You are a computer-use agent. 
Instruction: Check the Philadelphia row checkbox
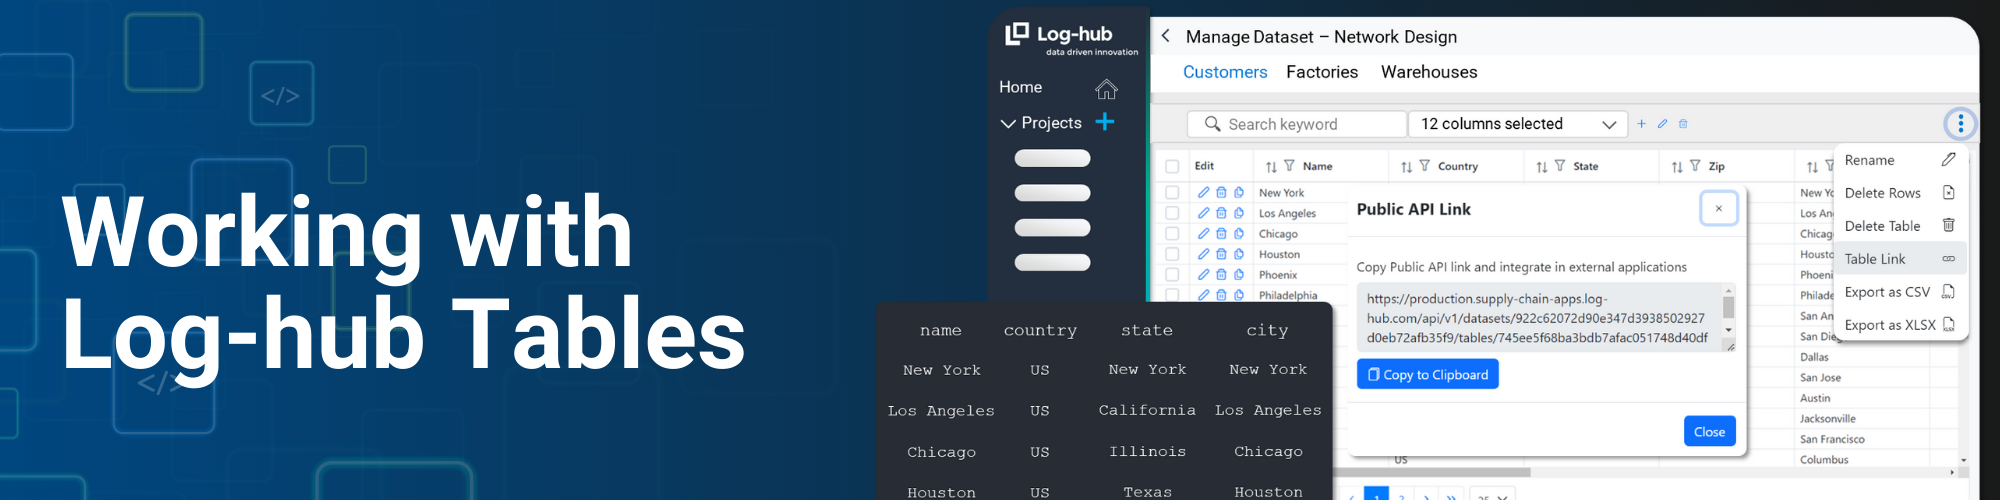[x=1172, y=295]
